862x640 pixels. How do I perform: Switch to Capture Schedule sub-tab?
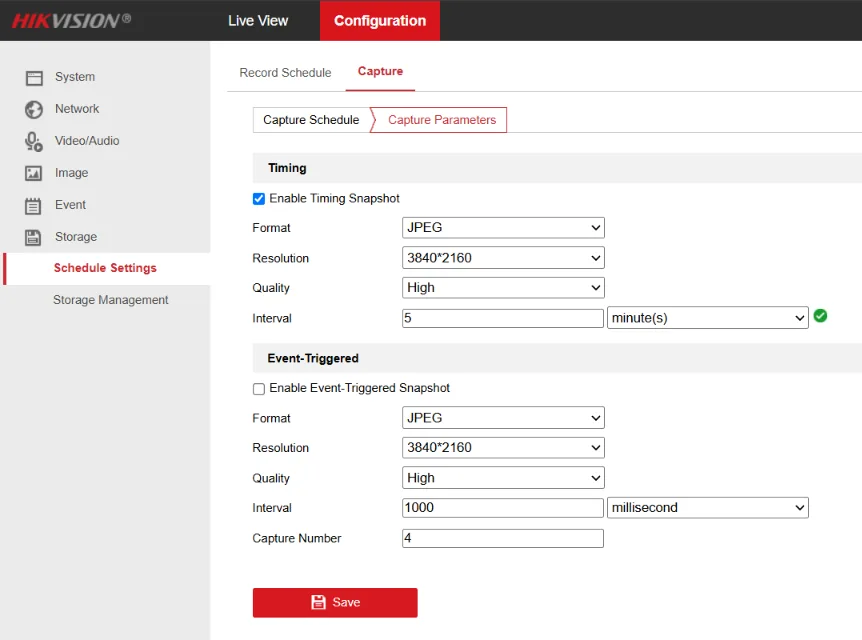point(311,120)
